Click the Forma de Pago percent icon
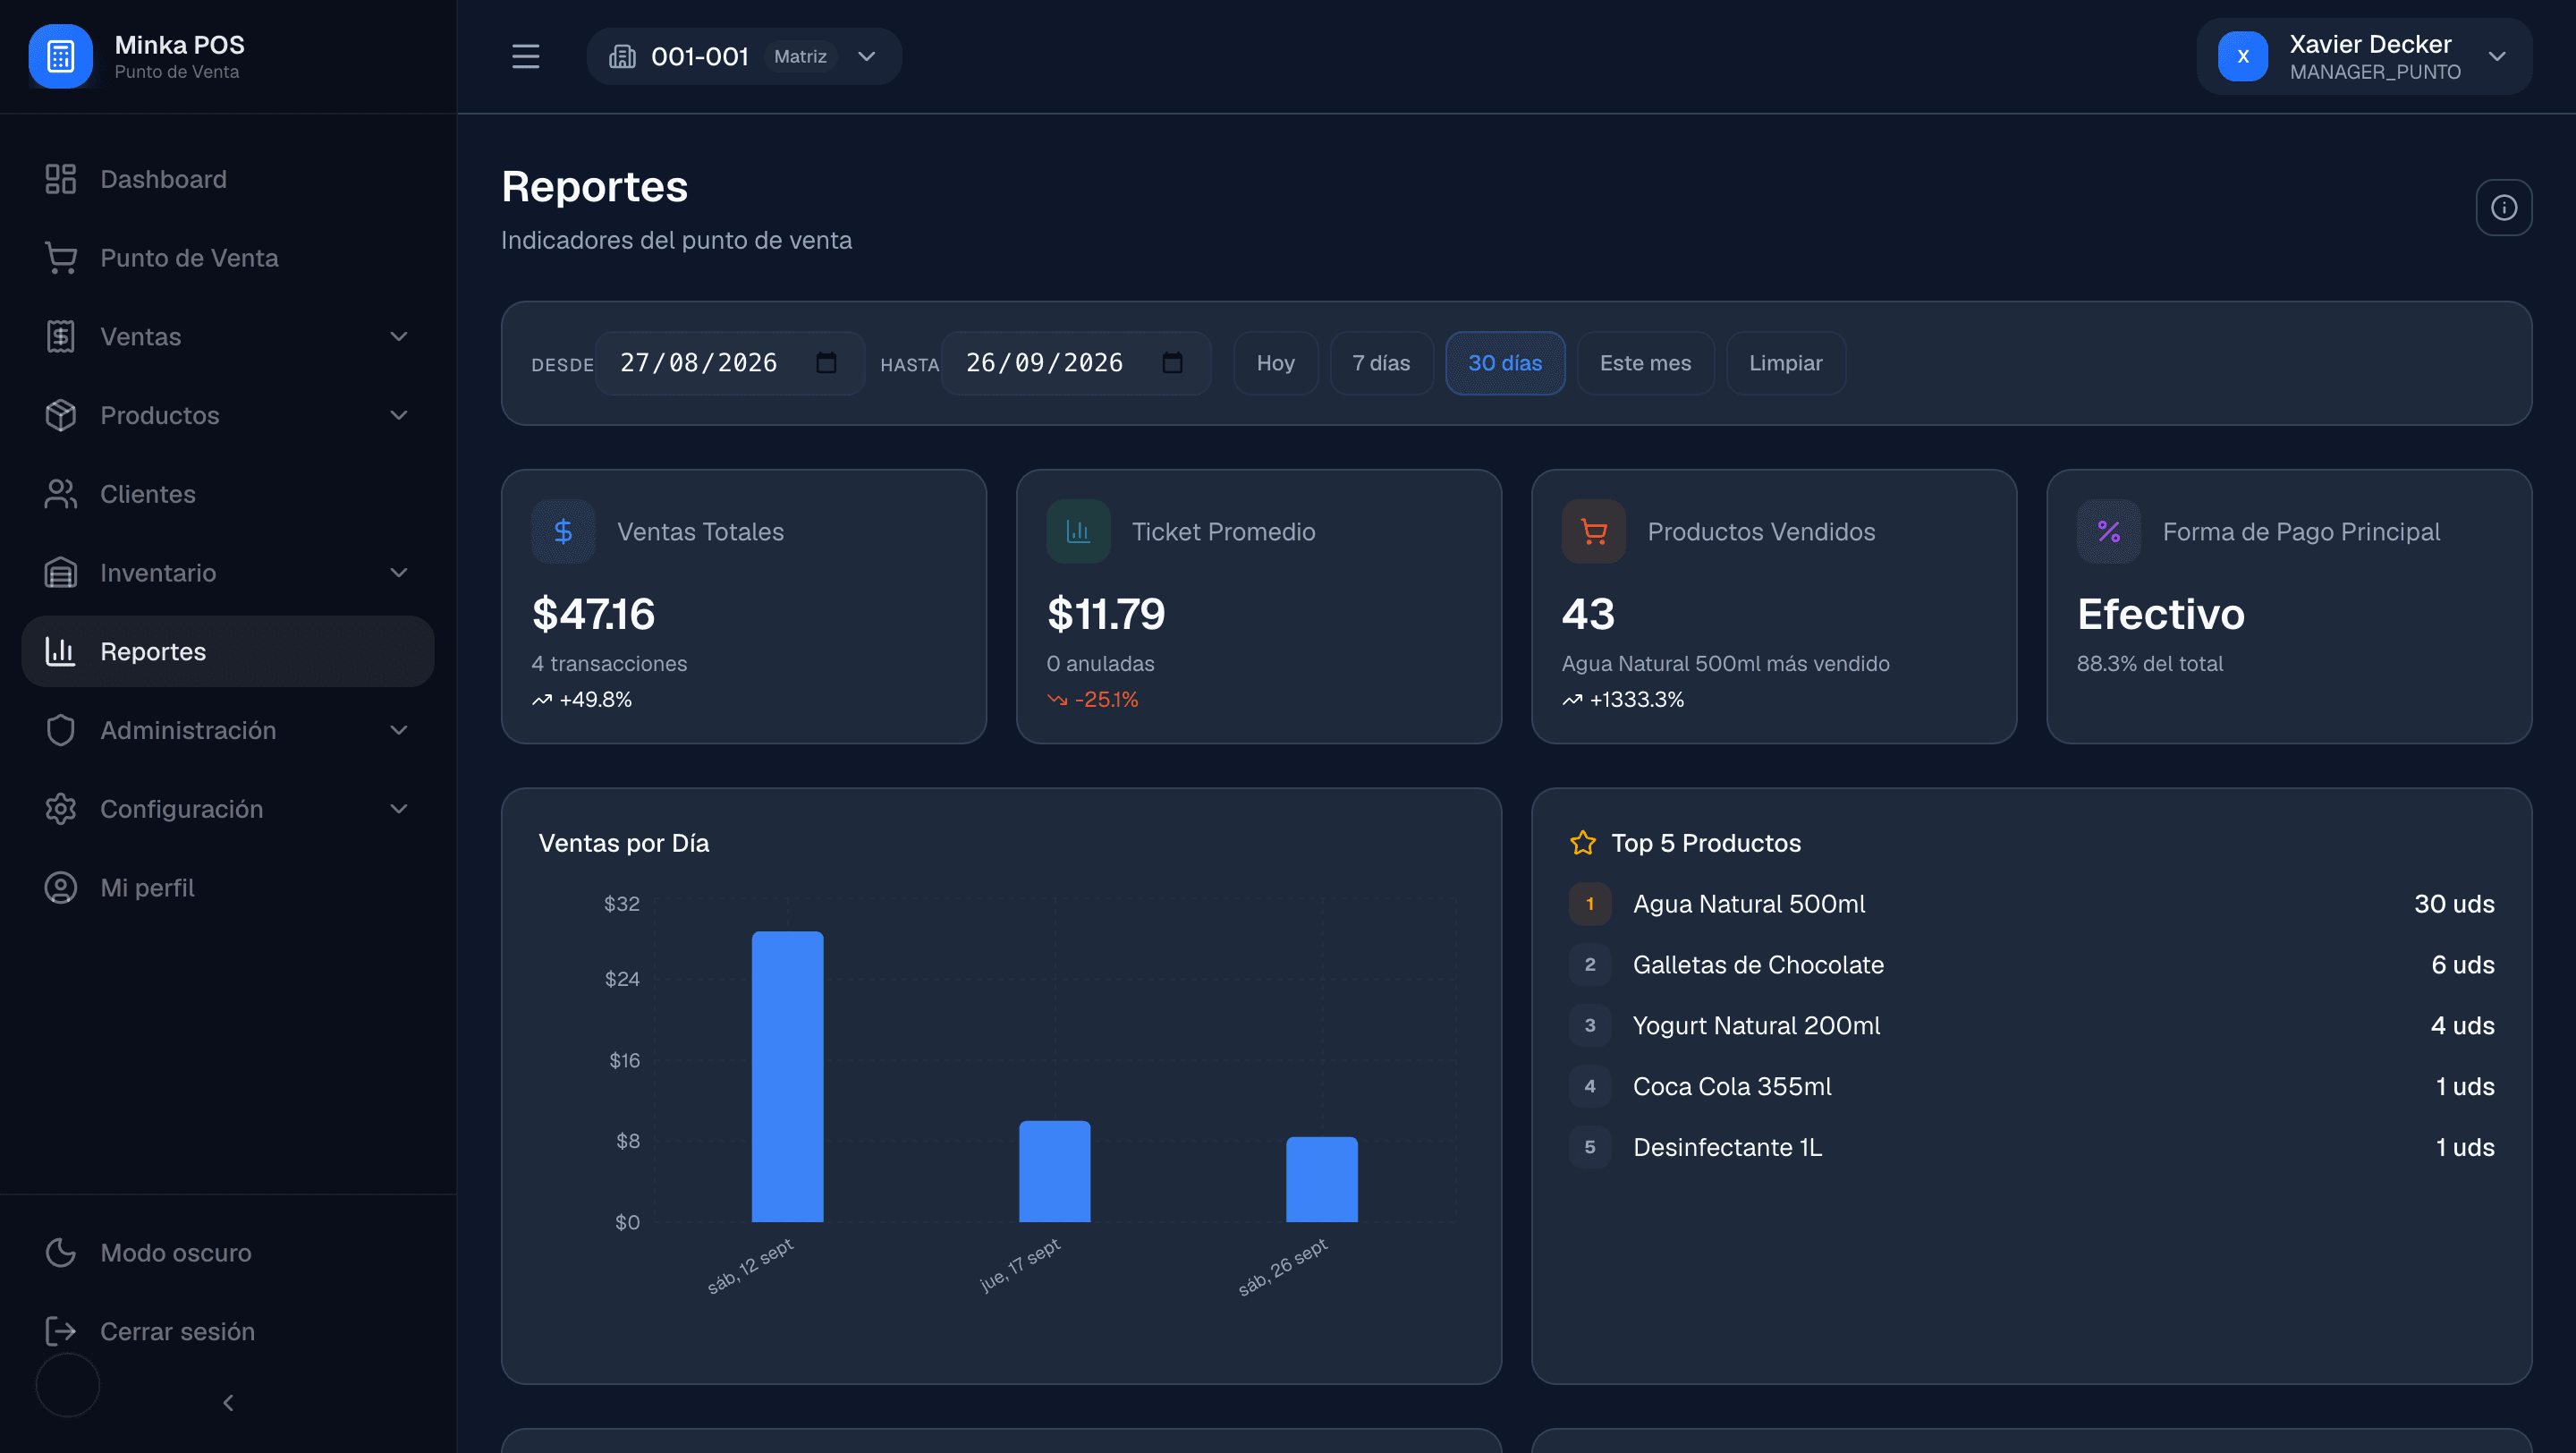Viewport: 2576px width, 1453px height. pos(2108,531)
